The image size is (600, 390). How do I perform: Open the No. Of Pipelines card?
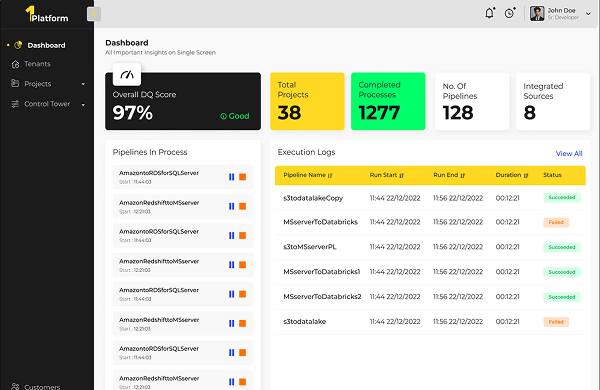coord(472,101)
